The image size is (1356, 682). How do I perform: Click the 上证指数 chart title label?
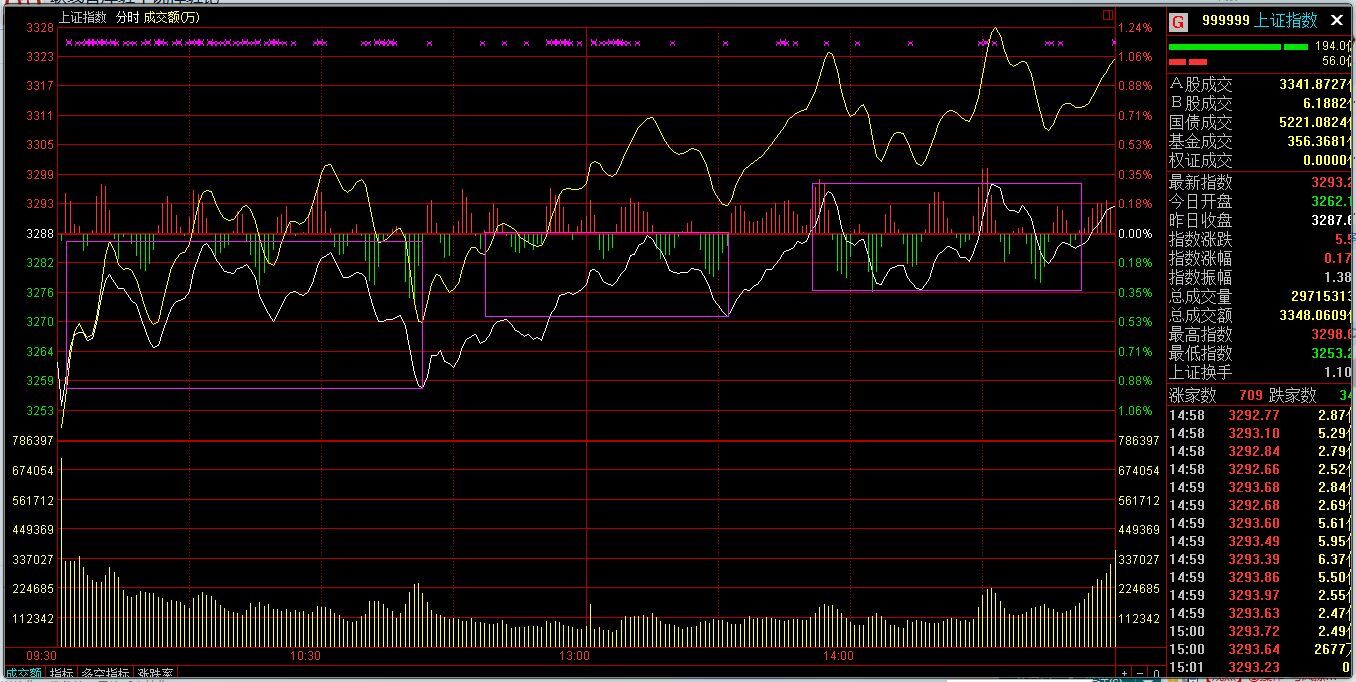[x=83, y=17]
